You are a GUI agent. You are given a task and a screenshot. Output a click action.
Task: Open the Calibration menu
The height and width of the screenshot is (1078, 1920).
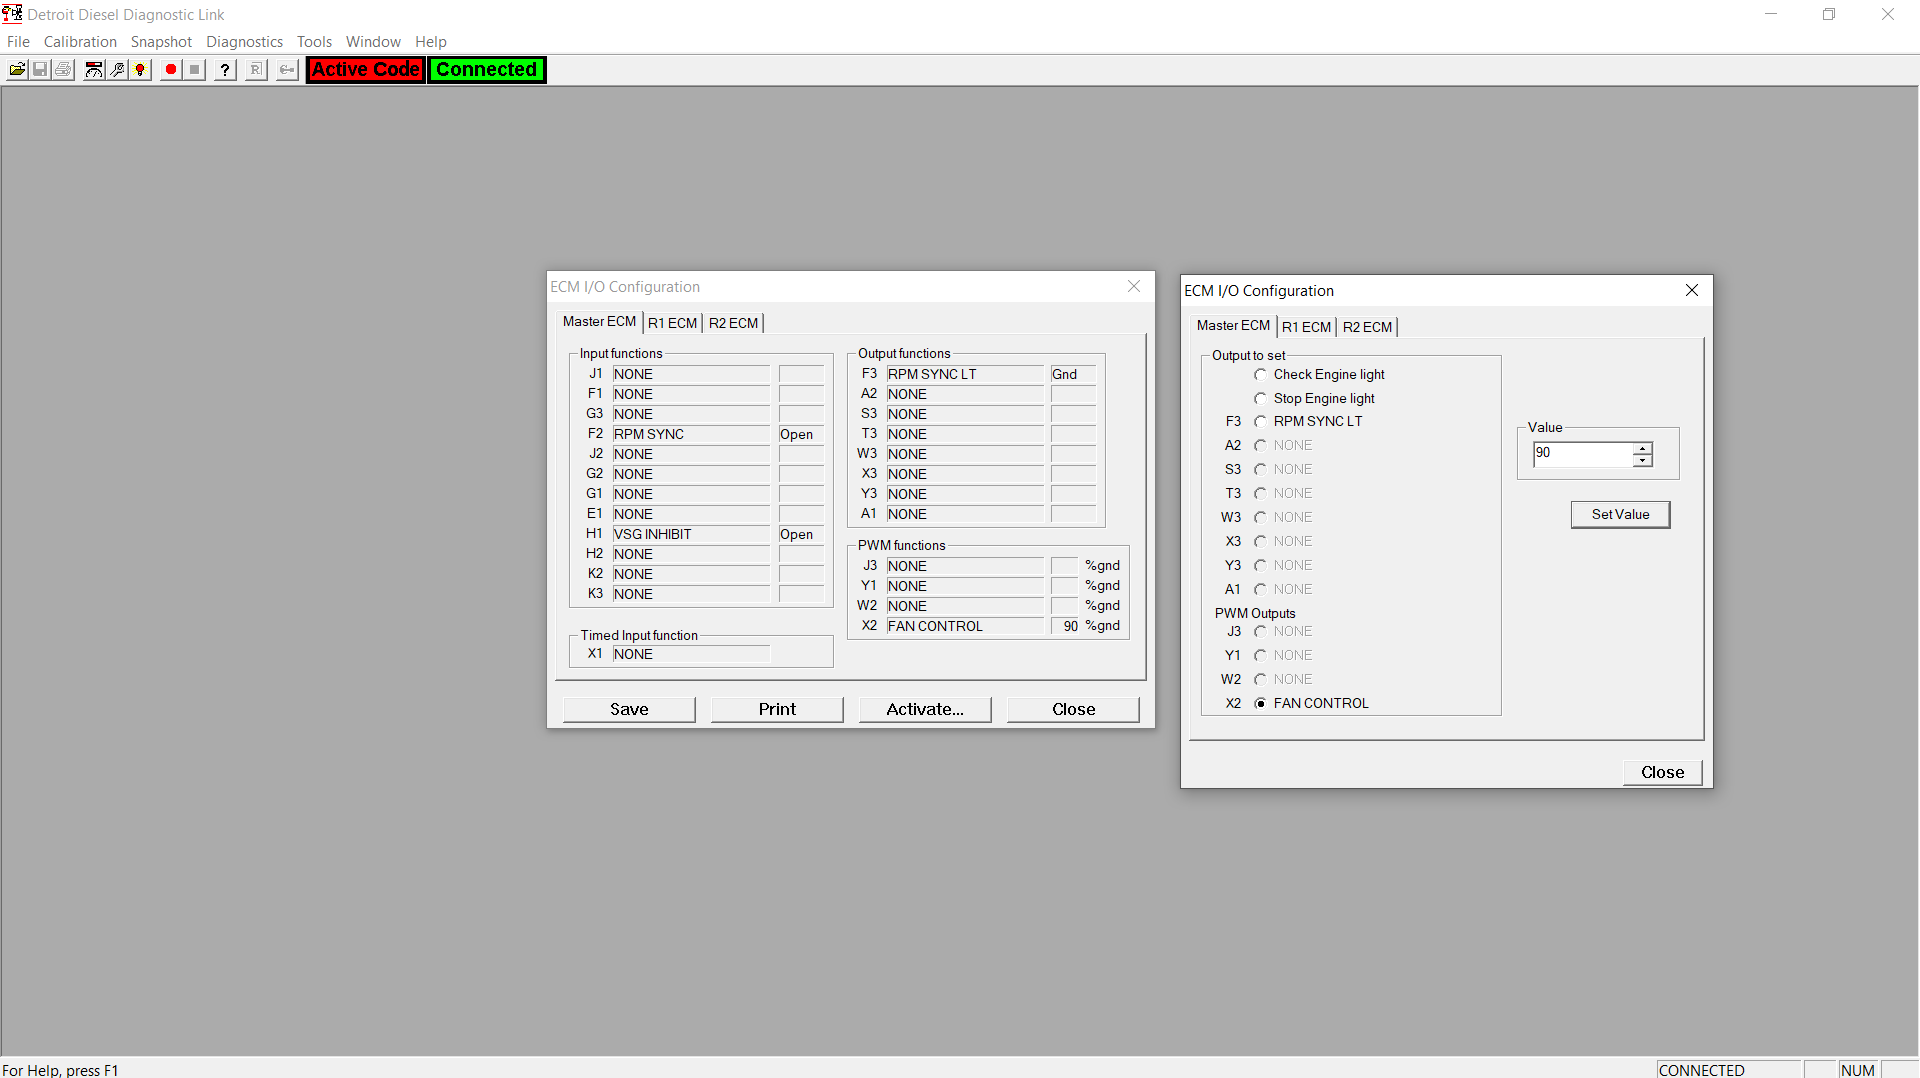80,42
